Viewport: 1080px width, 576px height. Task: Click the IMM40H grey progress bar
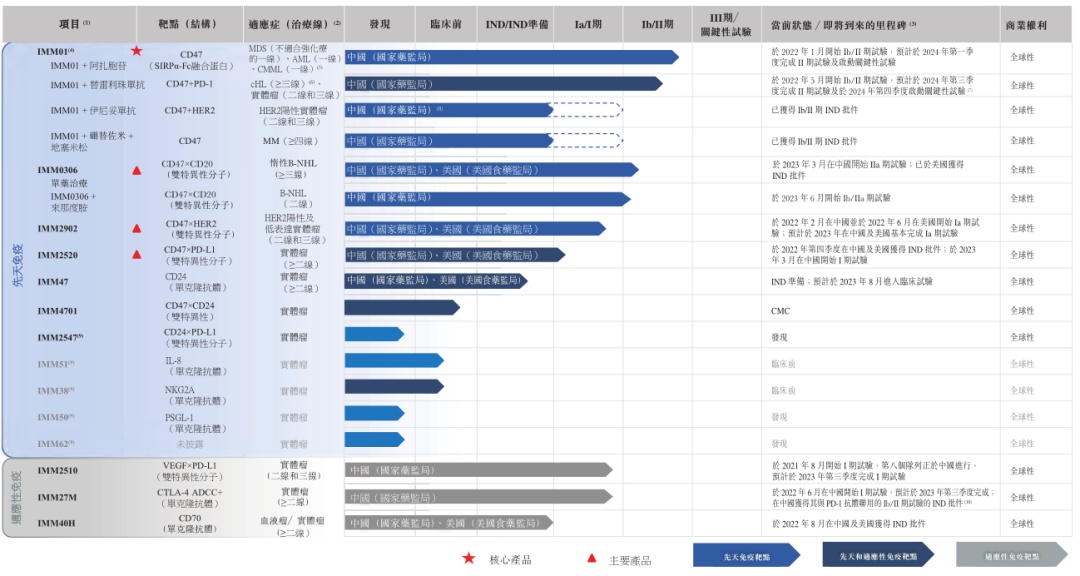pyautogui.click(x=449, y=523)
